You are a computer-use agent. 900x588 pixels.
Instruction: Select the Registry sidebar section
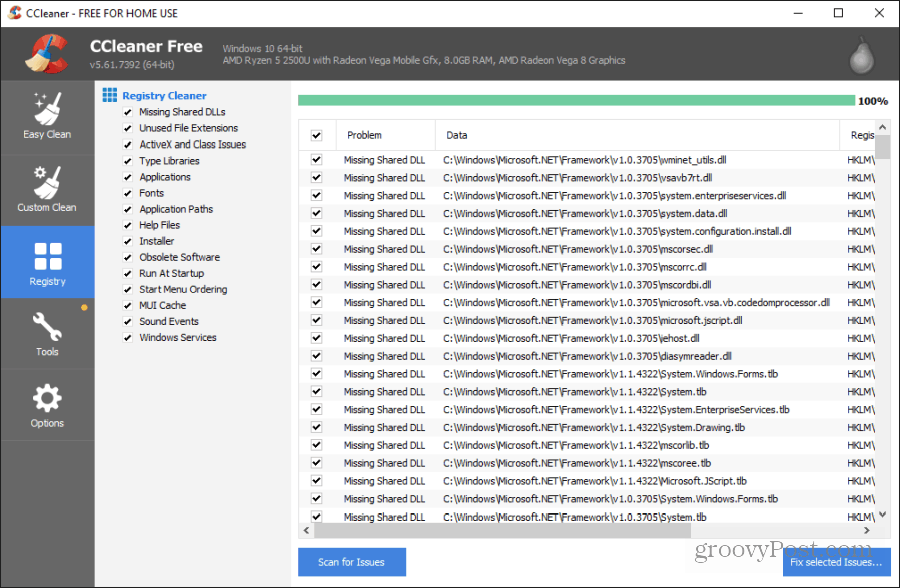[x=47, y=262]
